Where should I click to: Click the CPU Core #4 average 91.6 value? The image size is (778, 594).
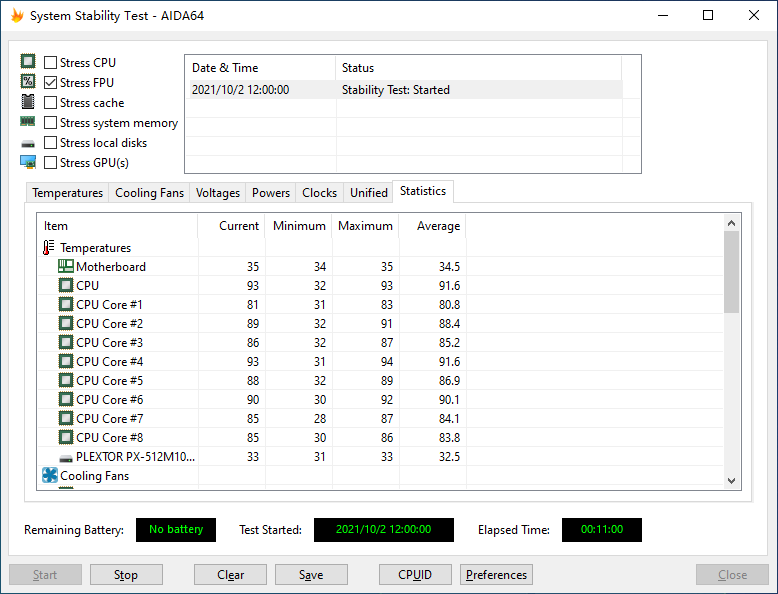(x=449, y=362)
